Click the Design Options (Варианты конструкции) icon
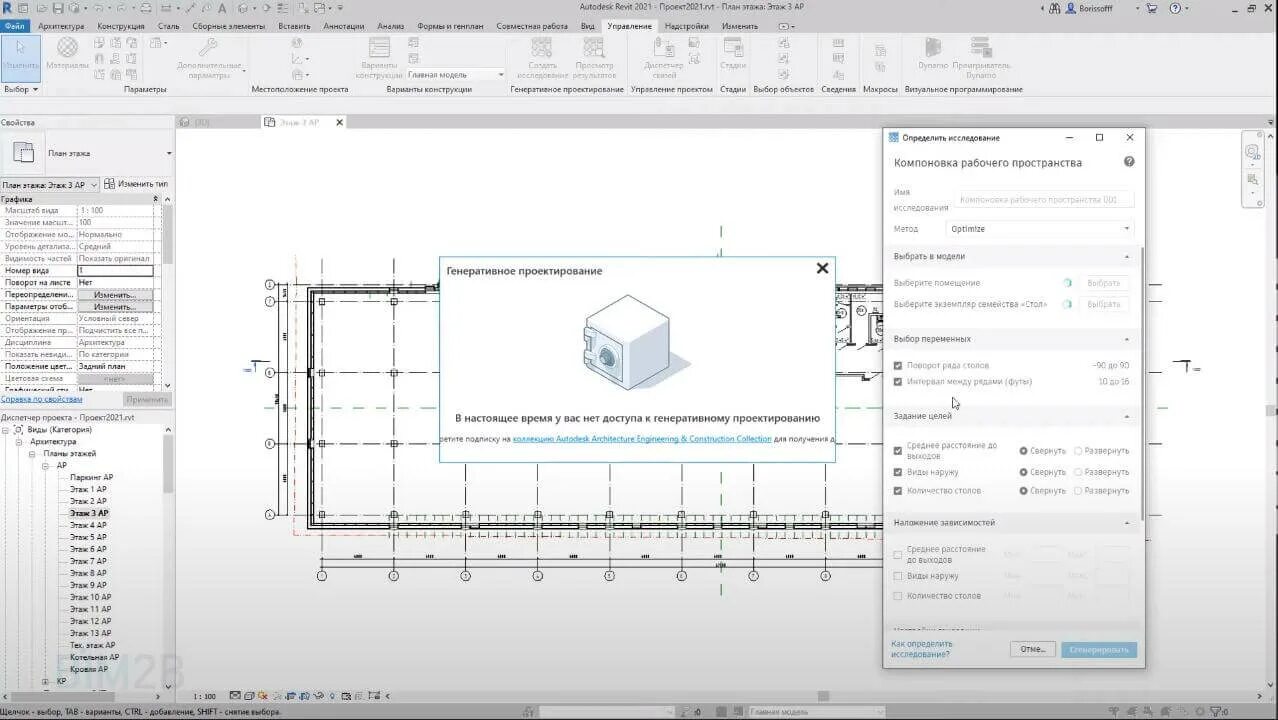 tap(379, 47)
